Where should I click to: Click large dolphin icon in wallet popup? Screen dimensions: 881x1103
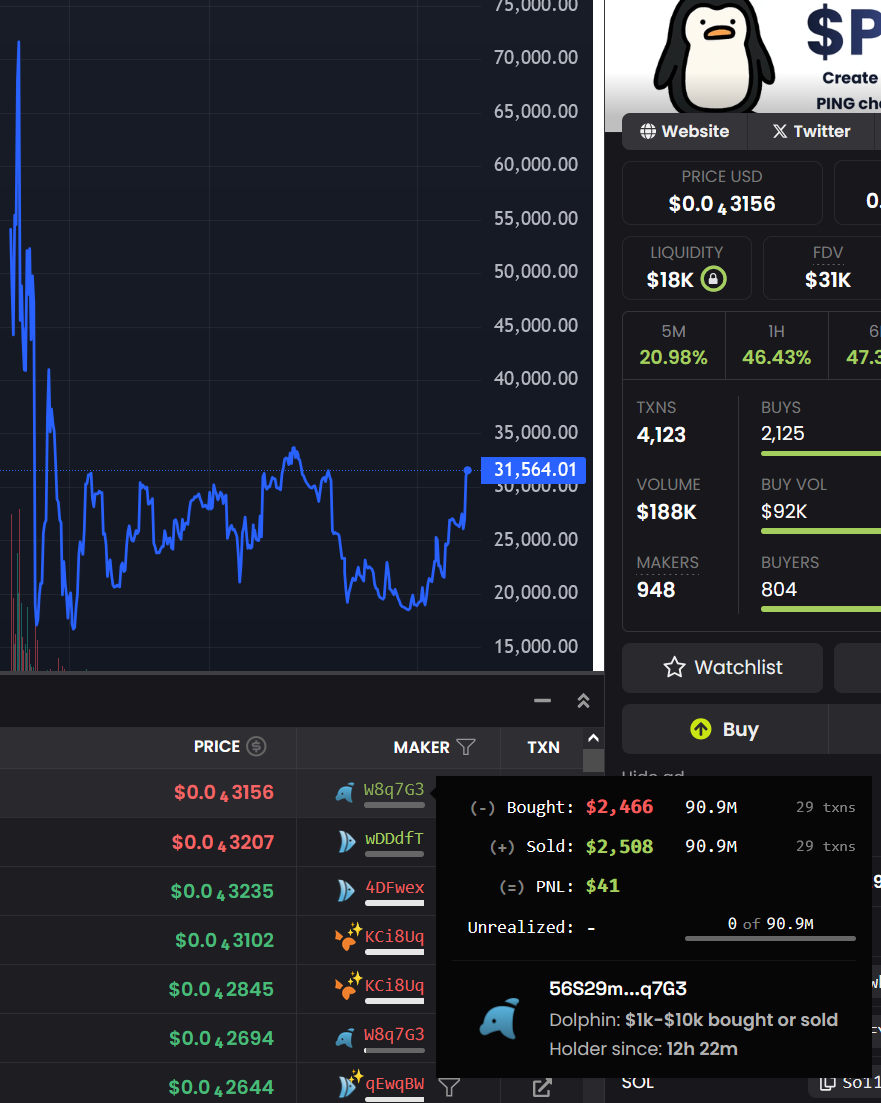point(500,1019)
